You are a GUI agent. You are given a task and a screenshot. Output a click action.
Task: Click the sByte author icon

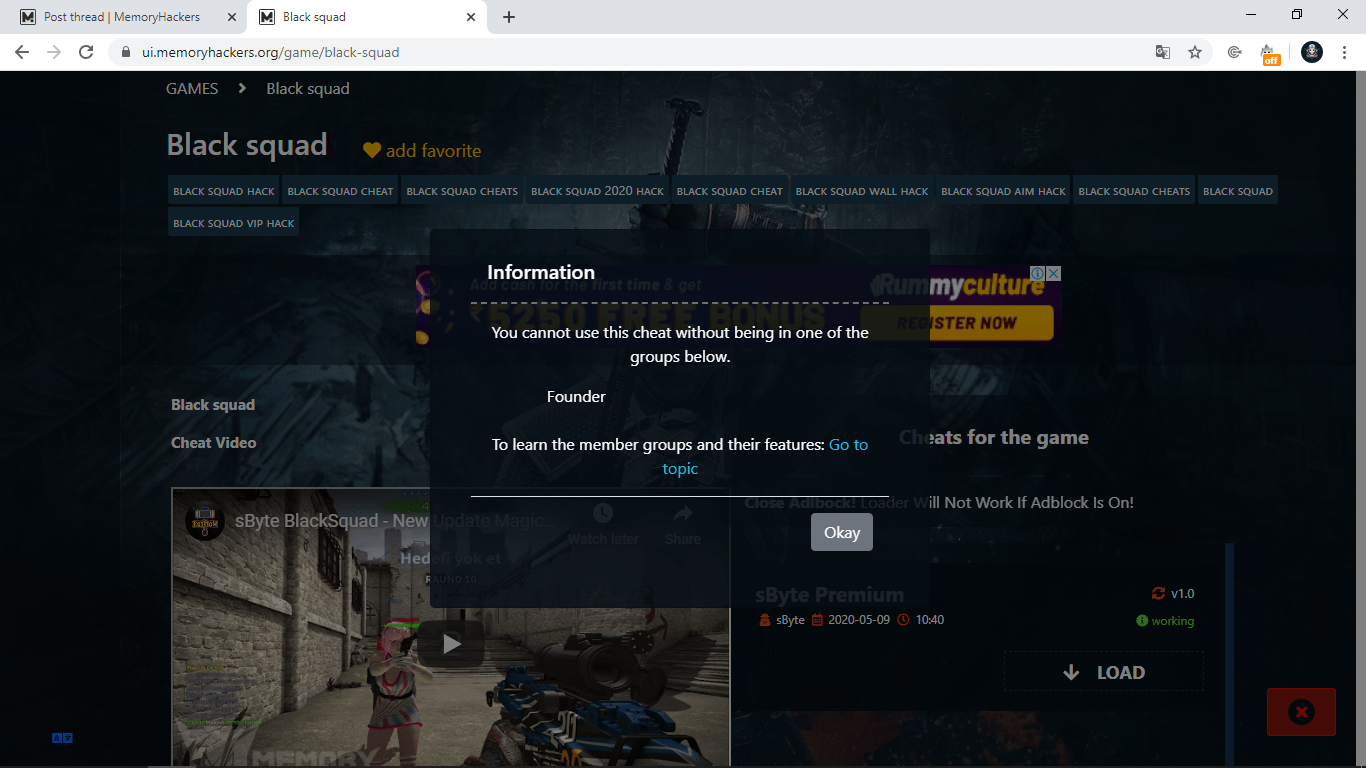point(764,620)
